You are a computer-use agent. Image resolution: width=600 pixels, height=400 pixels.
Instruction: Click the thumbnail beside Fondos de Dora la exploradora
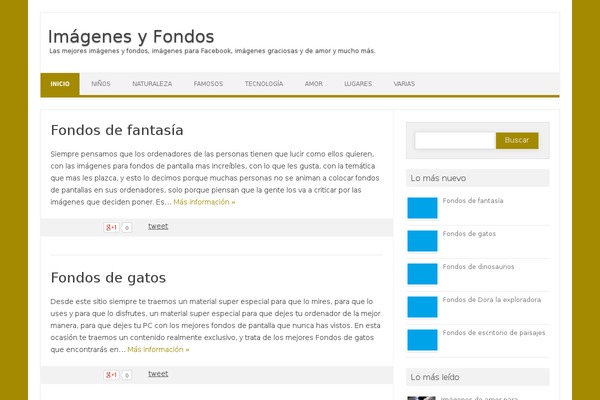click(x=422, y=307)
